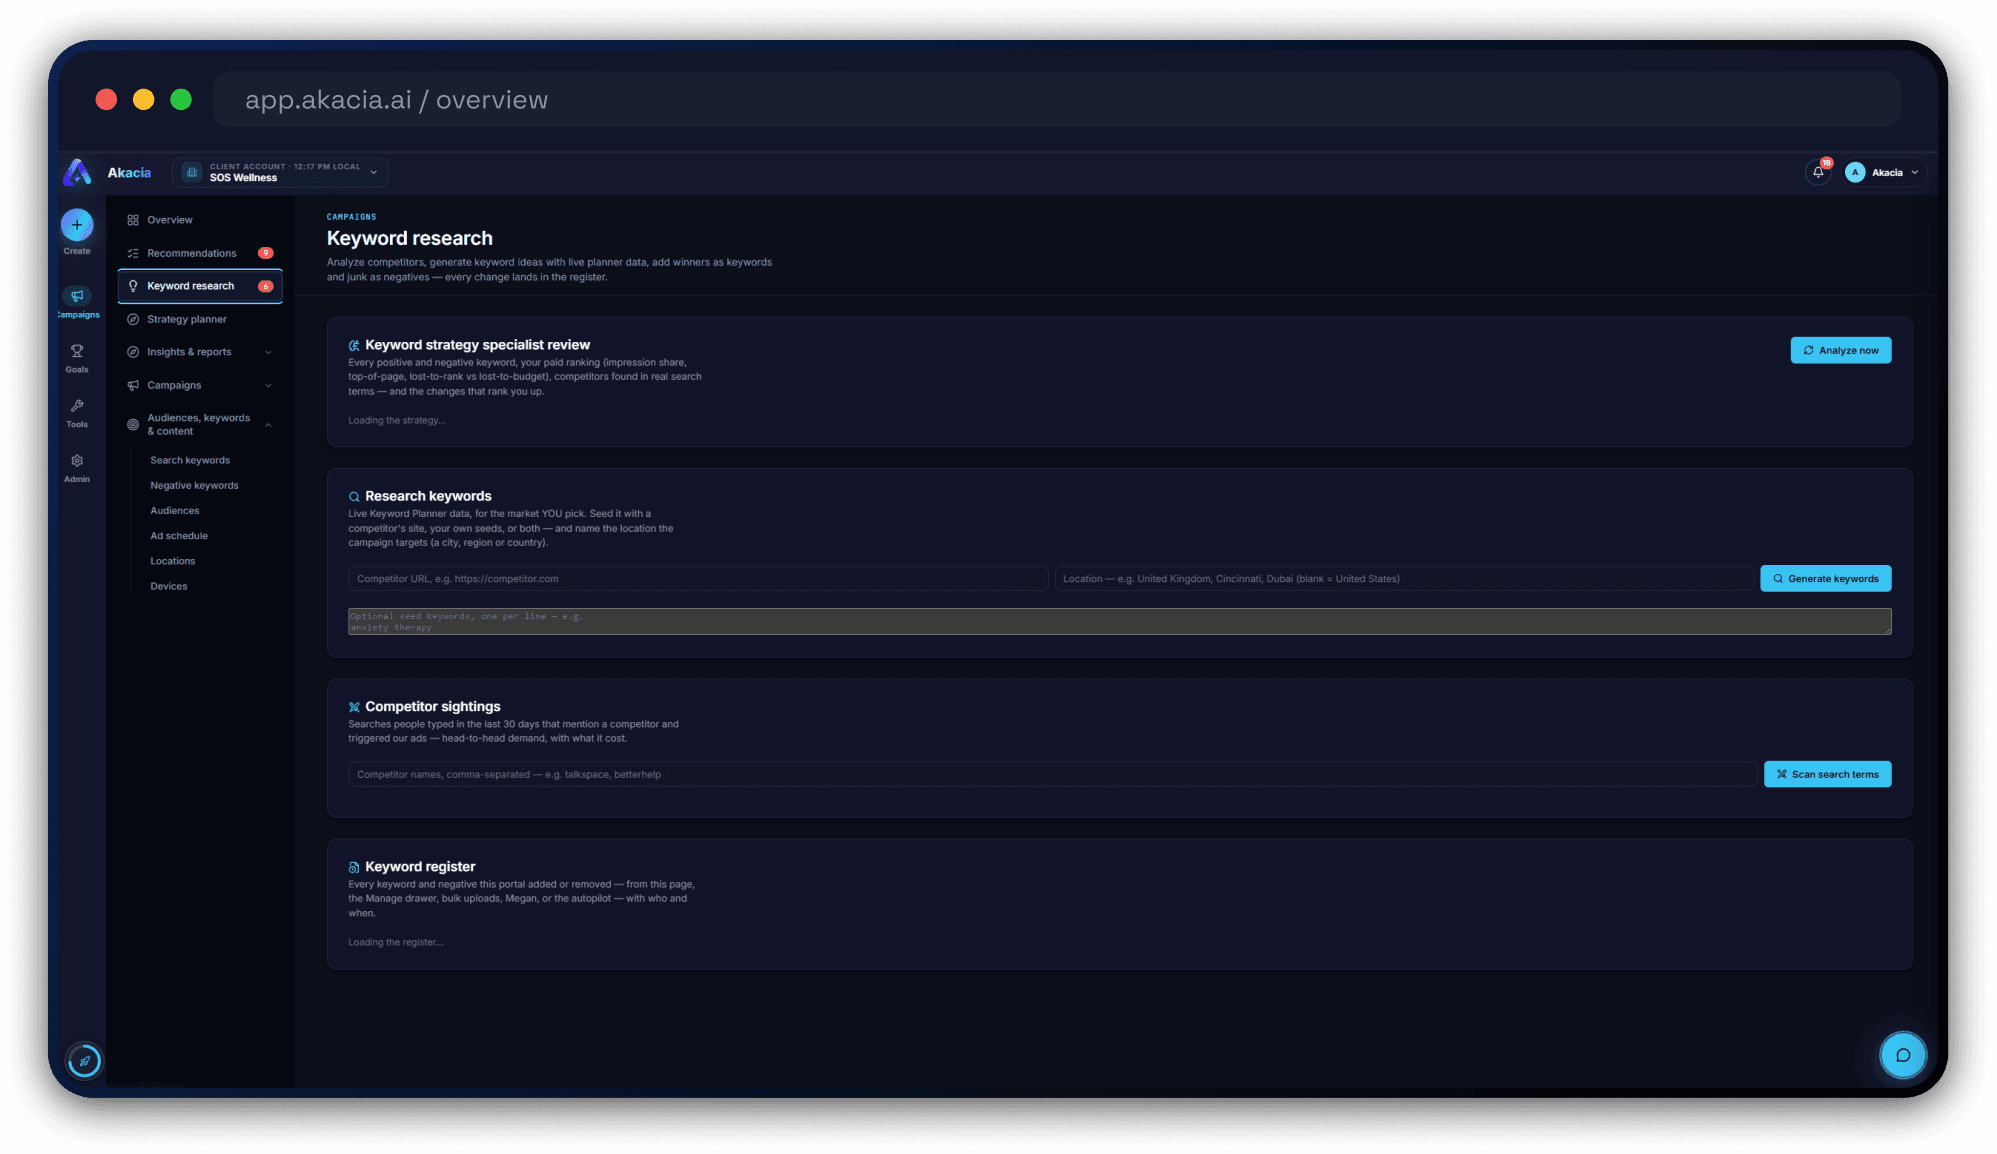This screenshot has height=1154, width=1997.
Task: Click the optional seed keywords textarea
Action: [x=1119, y=621]
